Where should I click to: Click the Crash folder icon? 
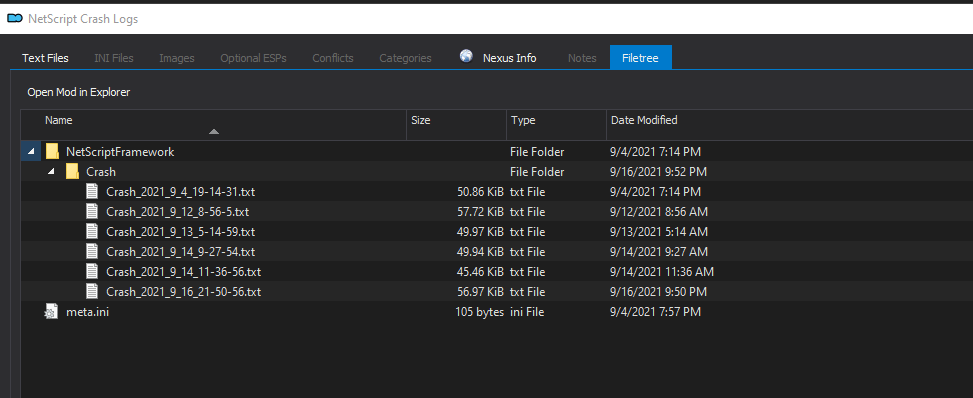73,171
